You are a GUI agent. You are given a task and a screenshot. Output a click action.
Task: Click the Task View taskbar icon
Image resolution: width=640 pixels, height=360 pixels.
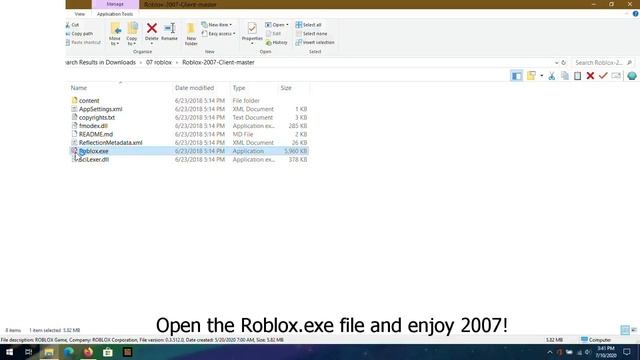(x=29, y=352)
